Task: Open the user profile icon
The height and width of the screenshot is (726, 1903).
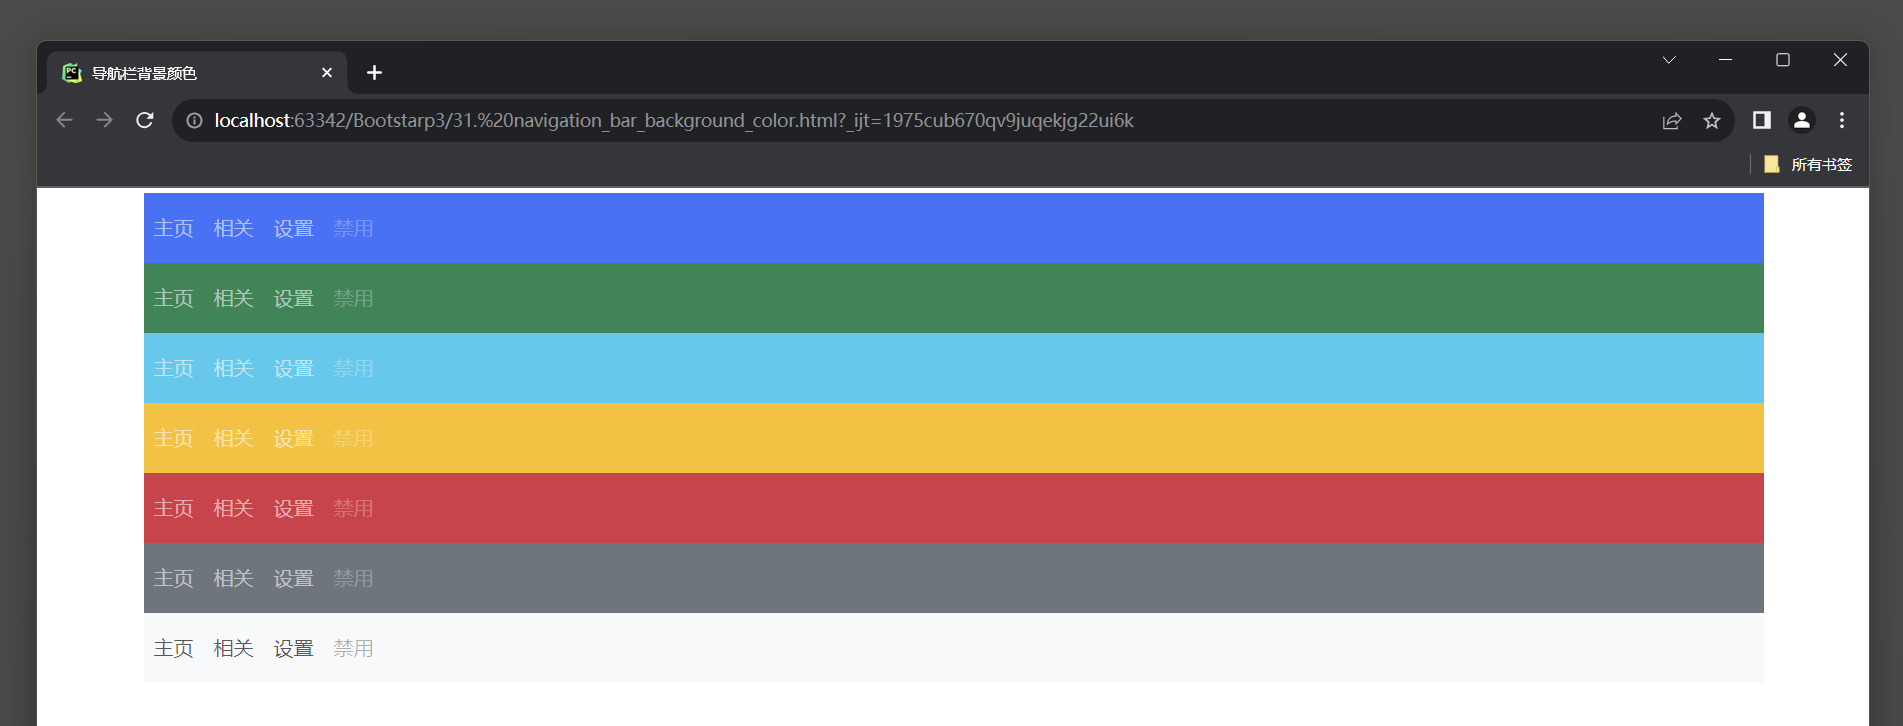Action: (1802, 120)
